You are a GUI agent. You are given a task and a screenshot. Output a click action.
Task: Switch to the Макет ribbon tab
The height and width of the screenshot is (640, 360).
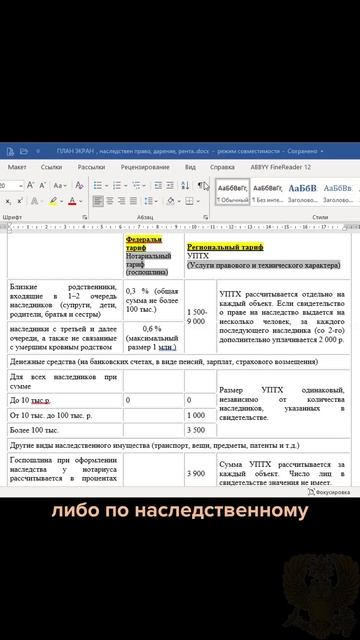tap(17, 167)
